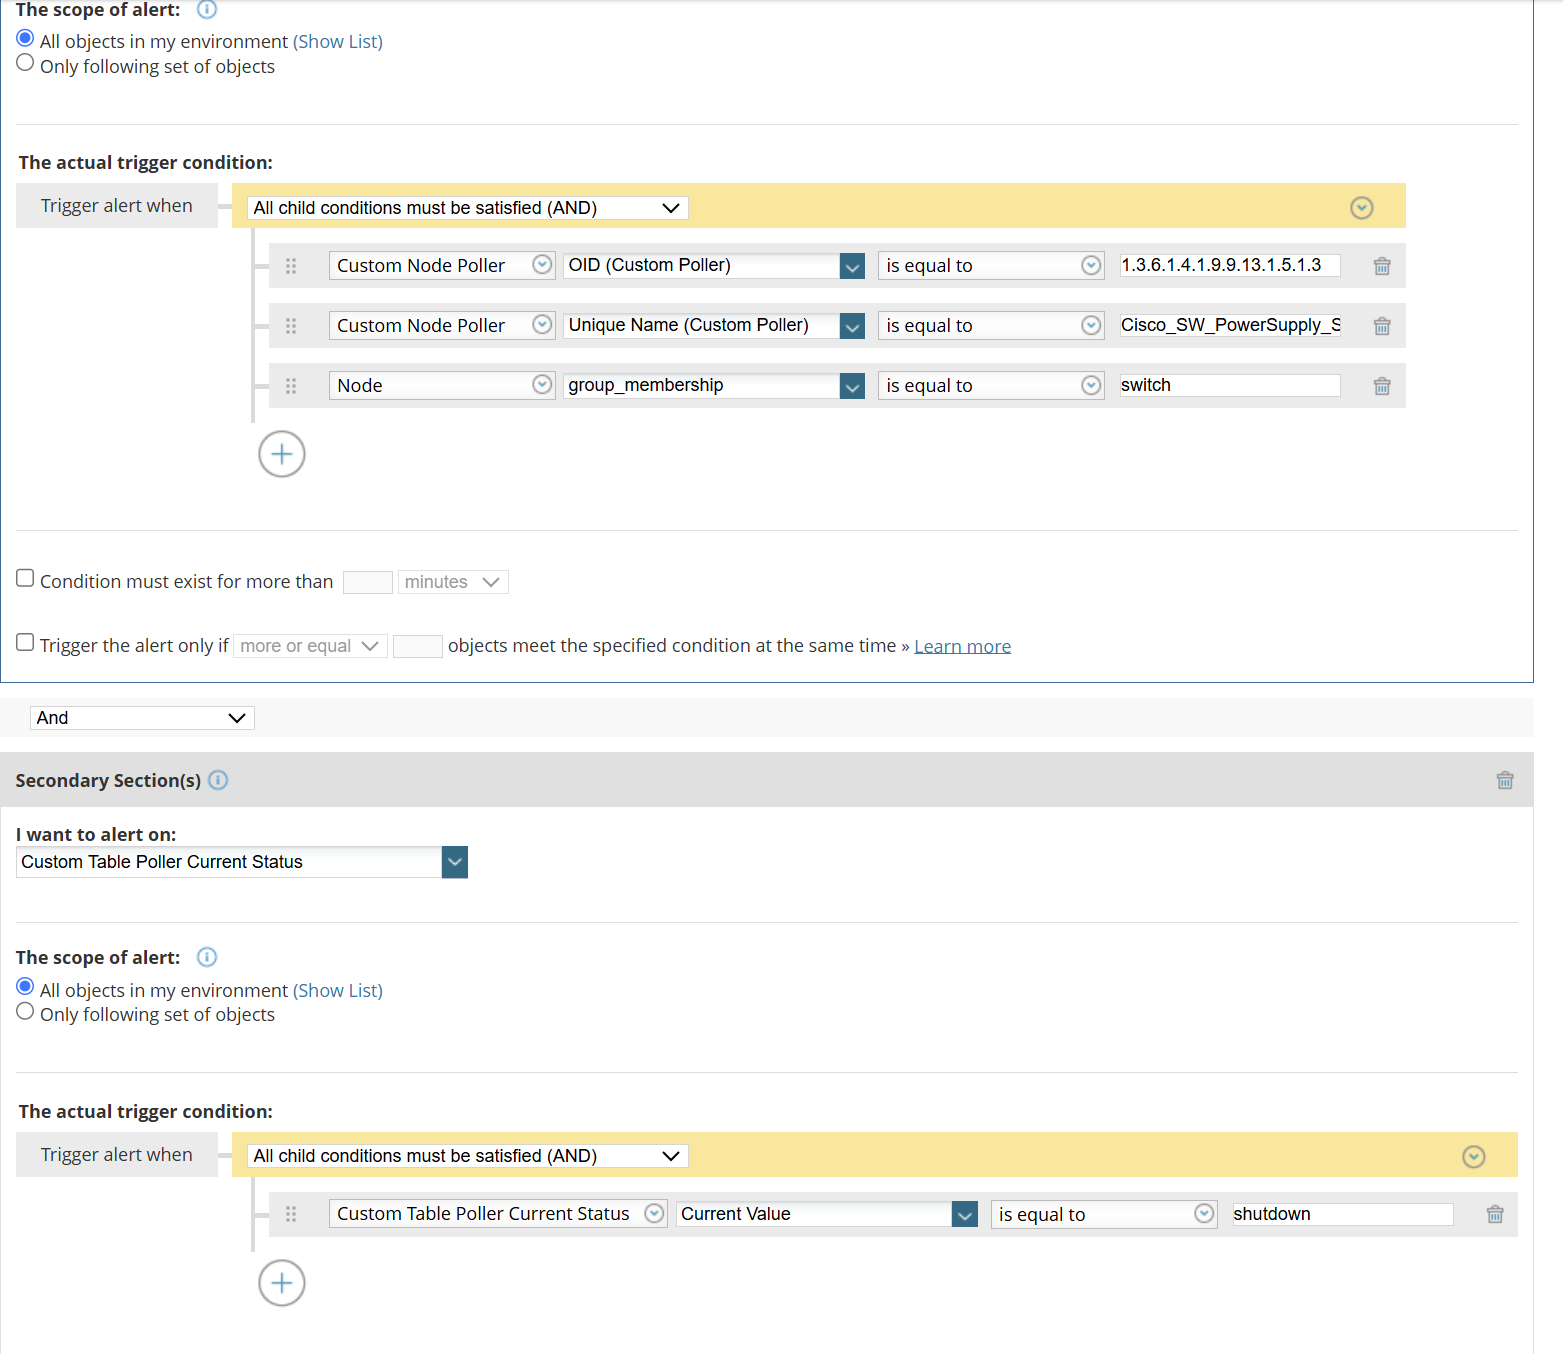The image size is (1563, 1354).
Task: Delete the group_membership condition row
Action: click(1382, 386)
